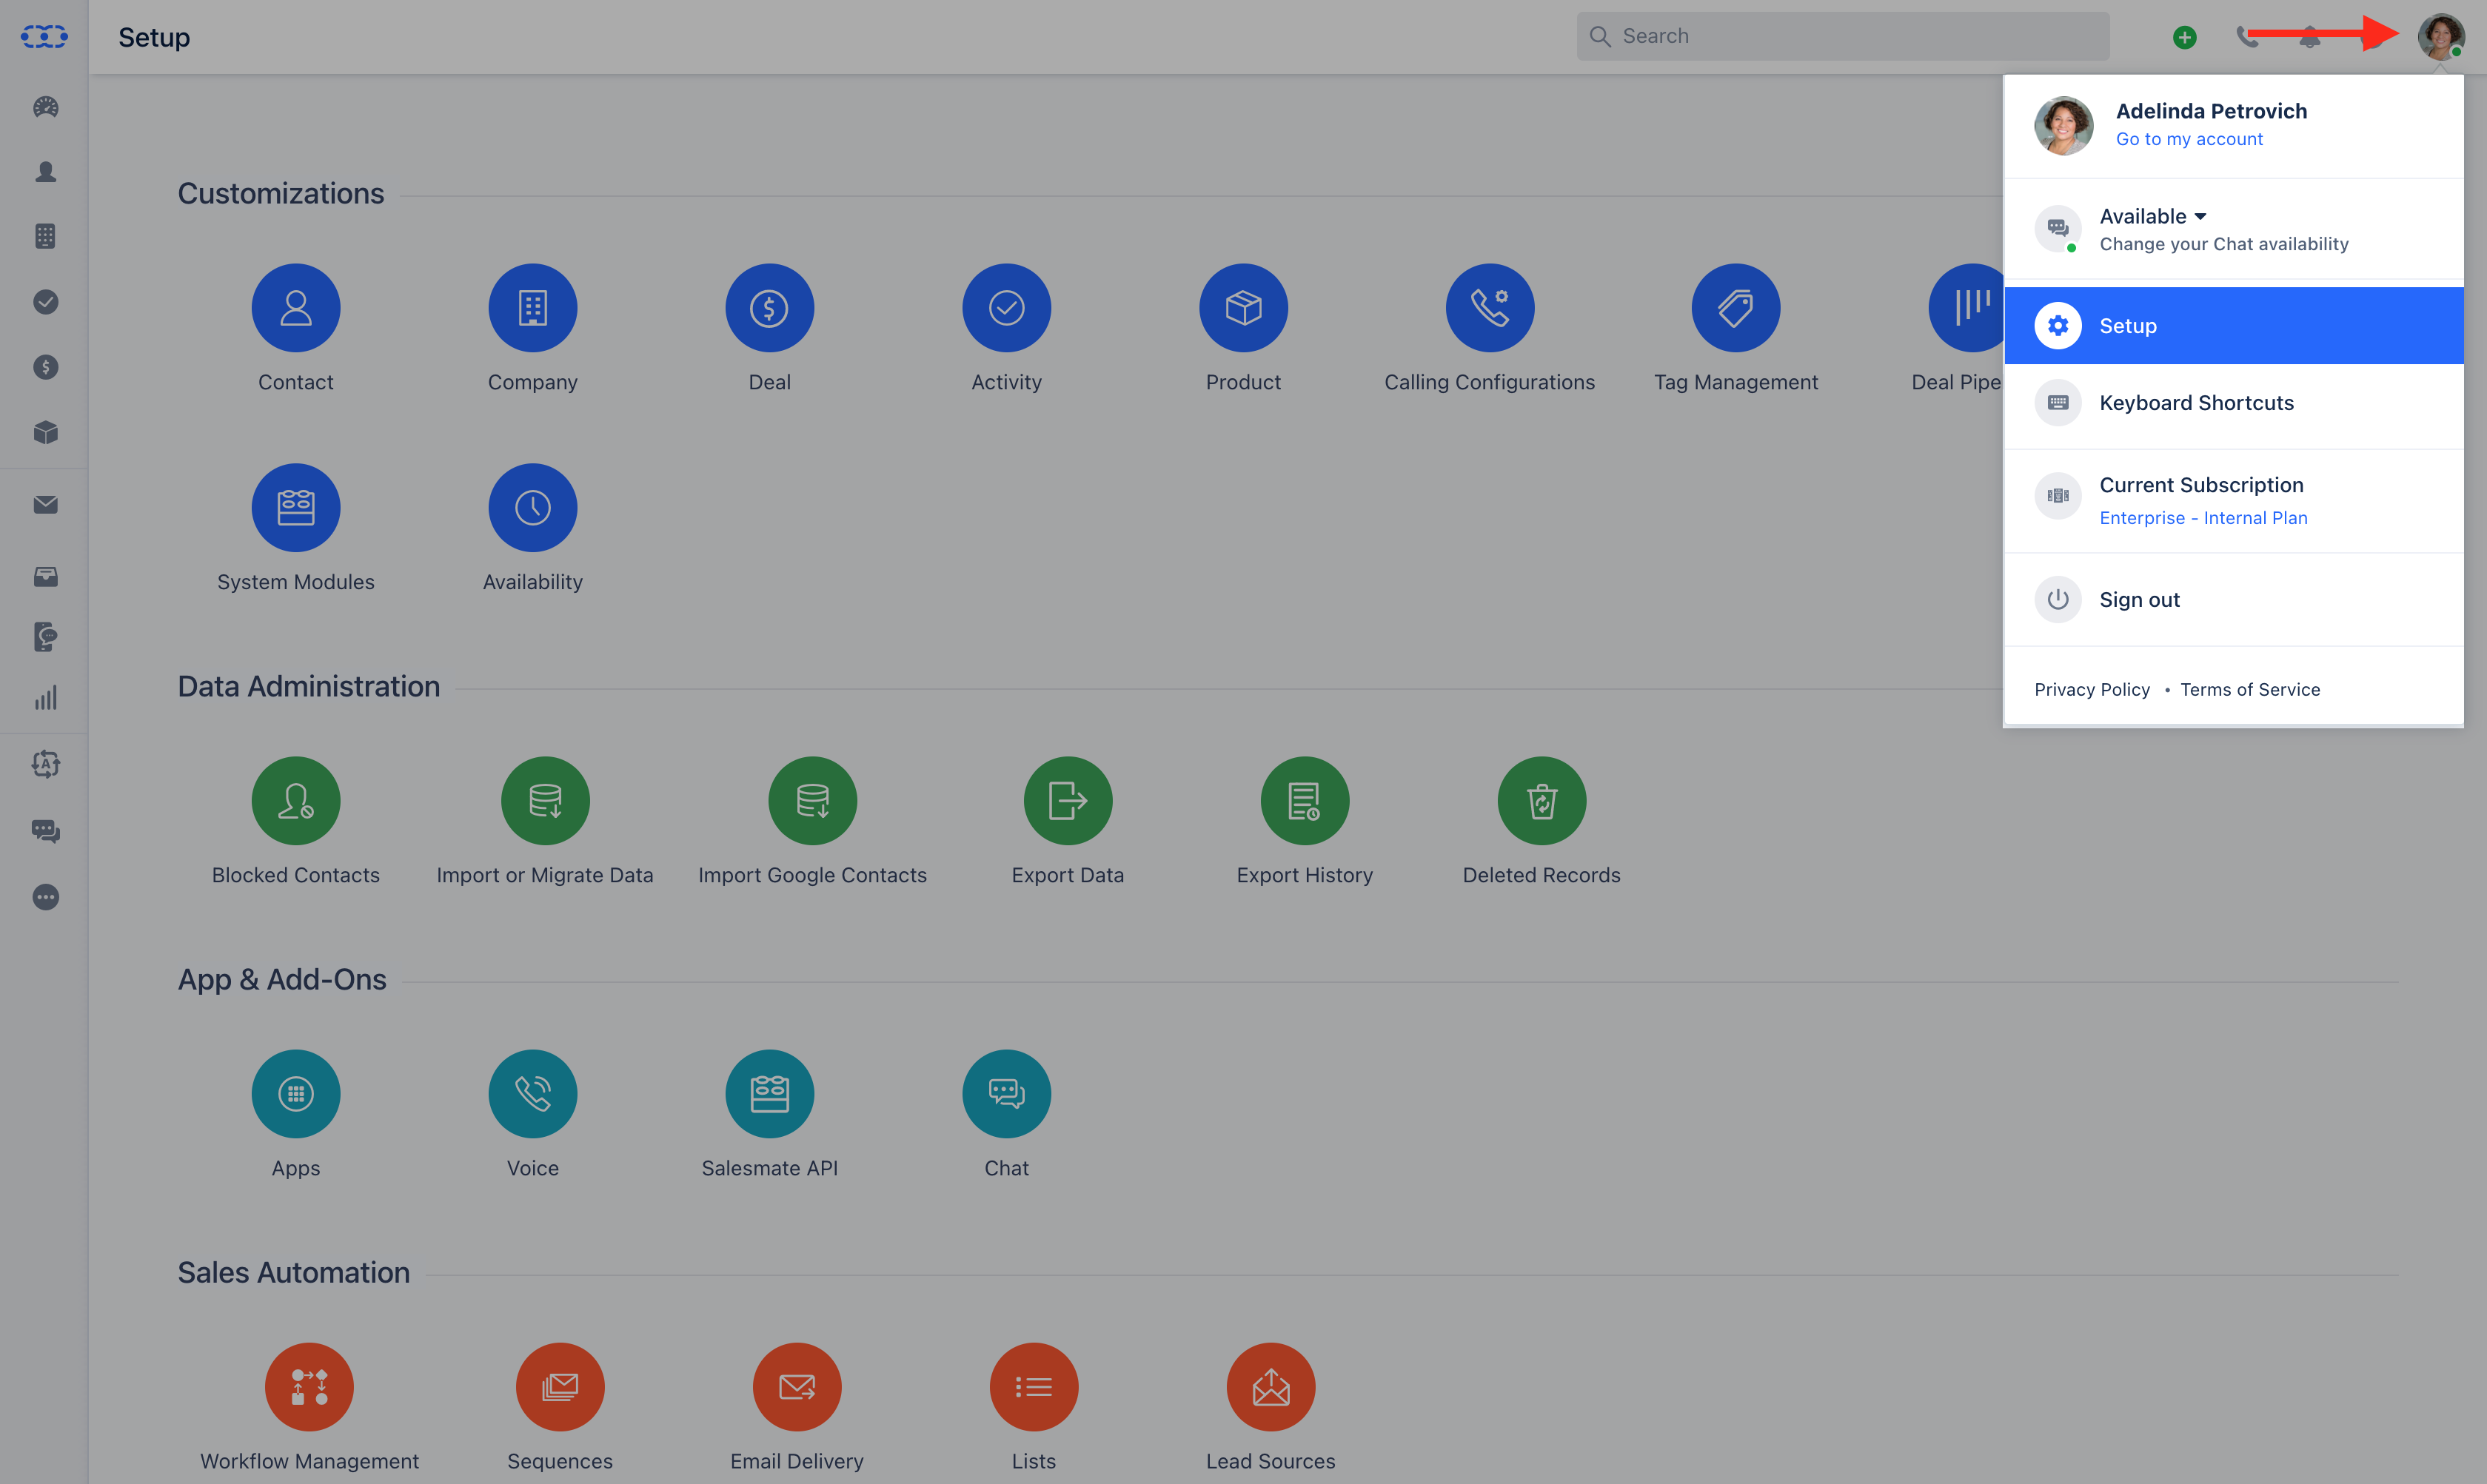Open the Email Delivery icon
This screenshot has height=1484, width=2487.
pos(796,1387)
